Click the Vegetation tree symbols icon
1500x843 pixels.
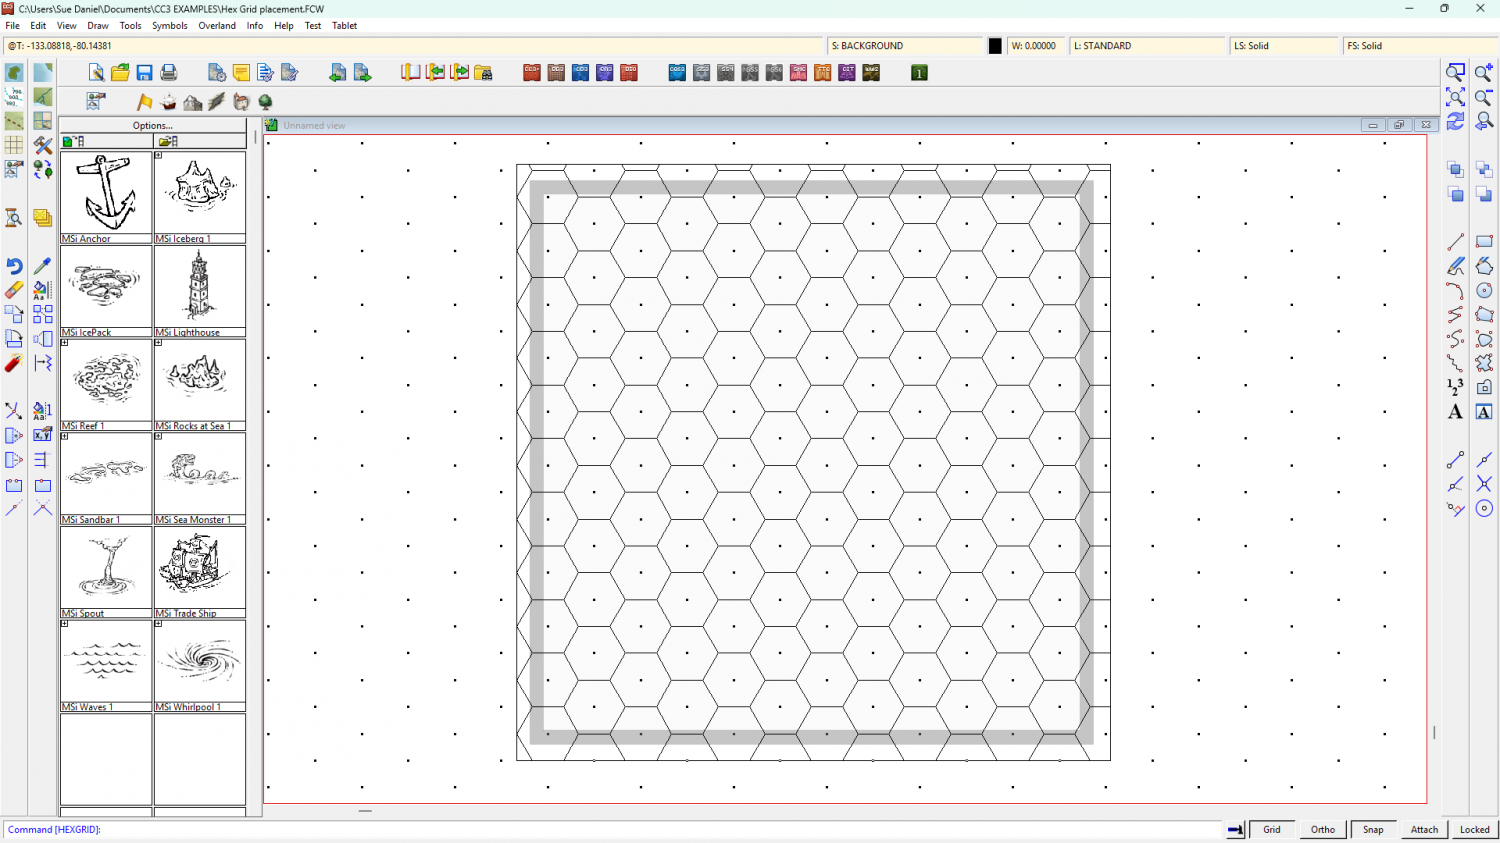pos(265,102)
